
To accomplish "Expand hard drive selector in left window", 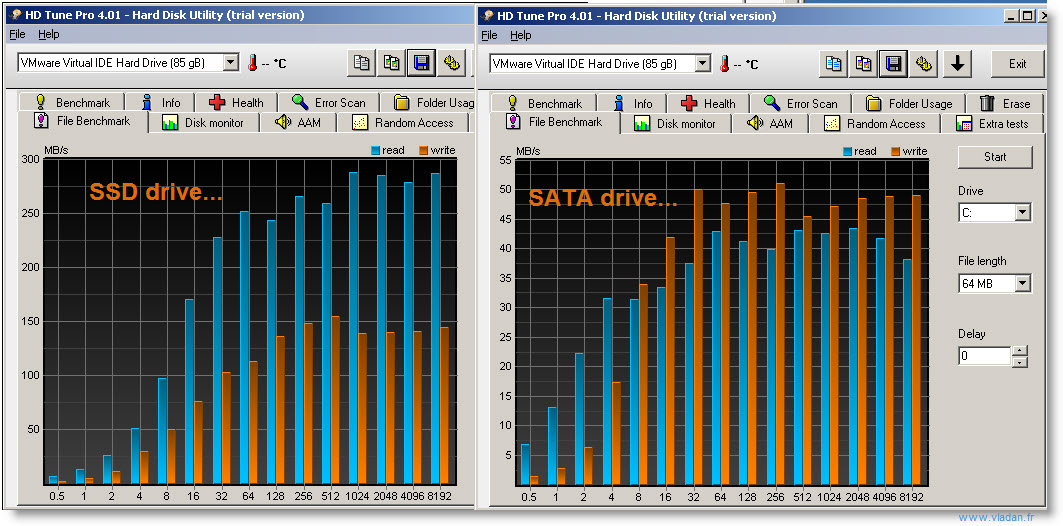I will [231, 63].
